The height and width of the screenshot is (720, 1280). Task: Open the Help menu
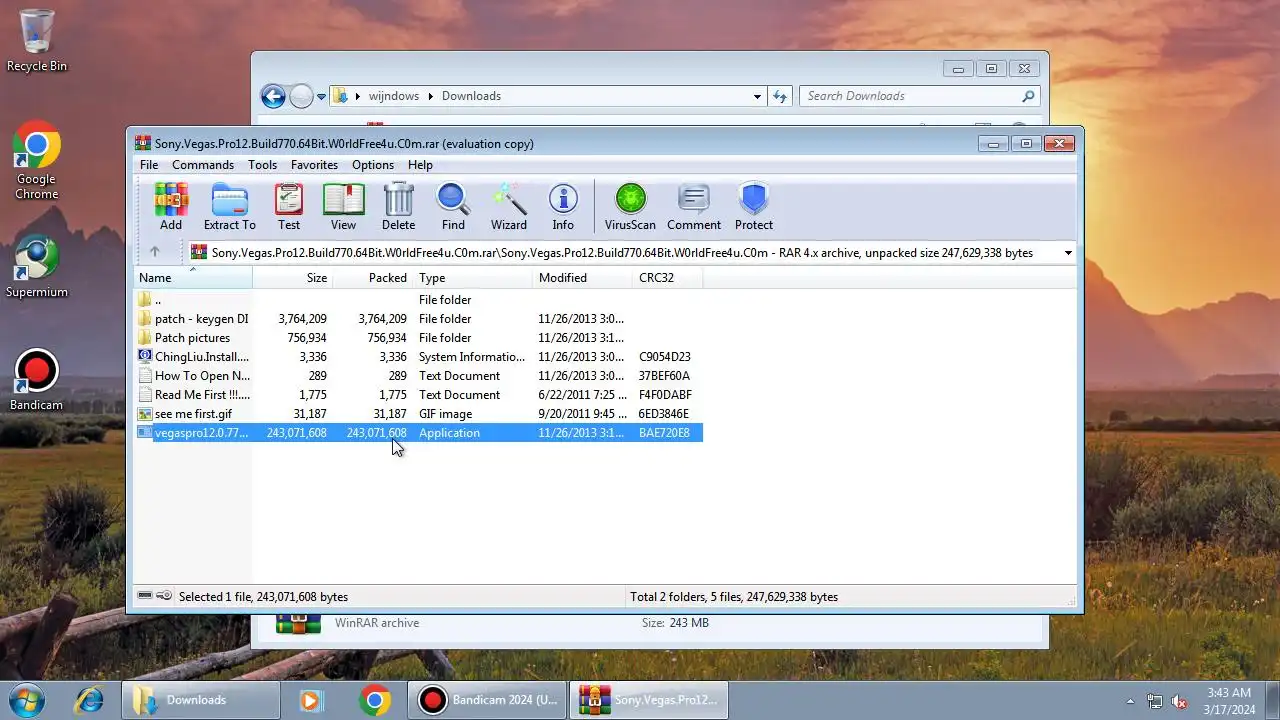click(420, 165)
